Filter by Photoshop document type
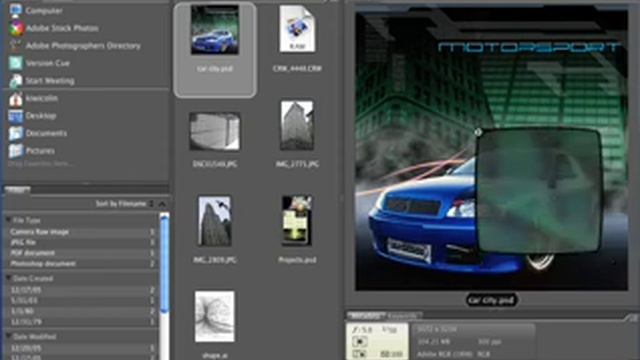The width and height of the screenshot is (640, 360). pos(81,264)
